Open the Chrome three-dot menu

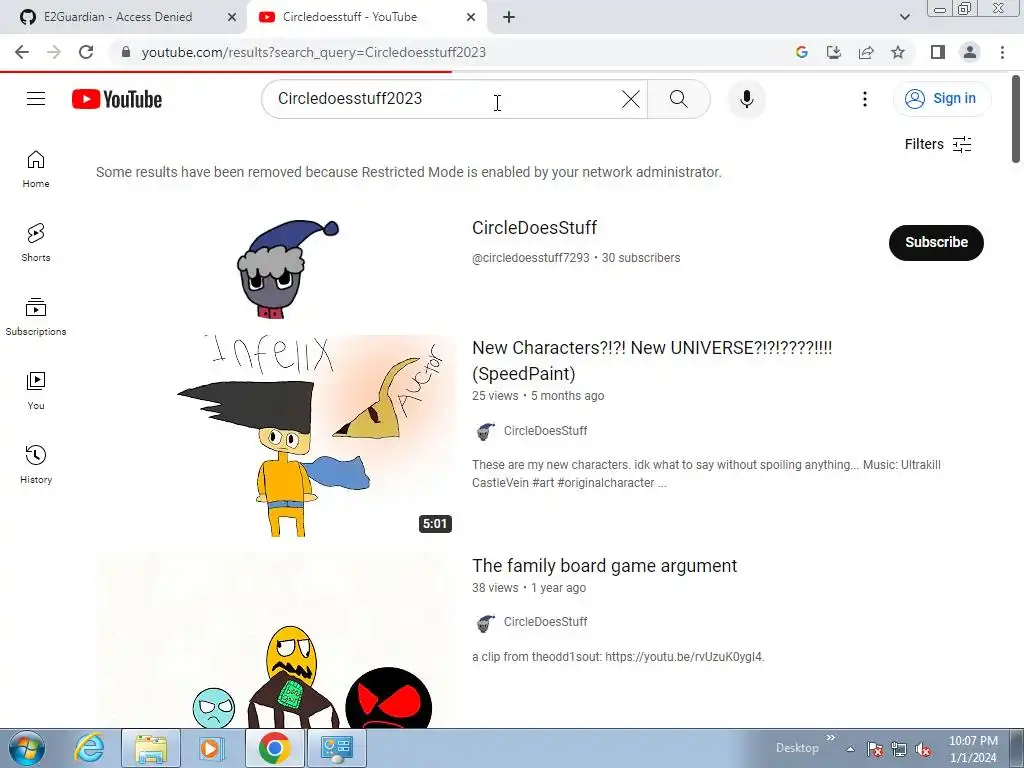(1002, 52)
